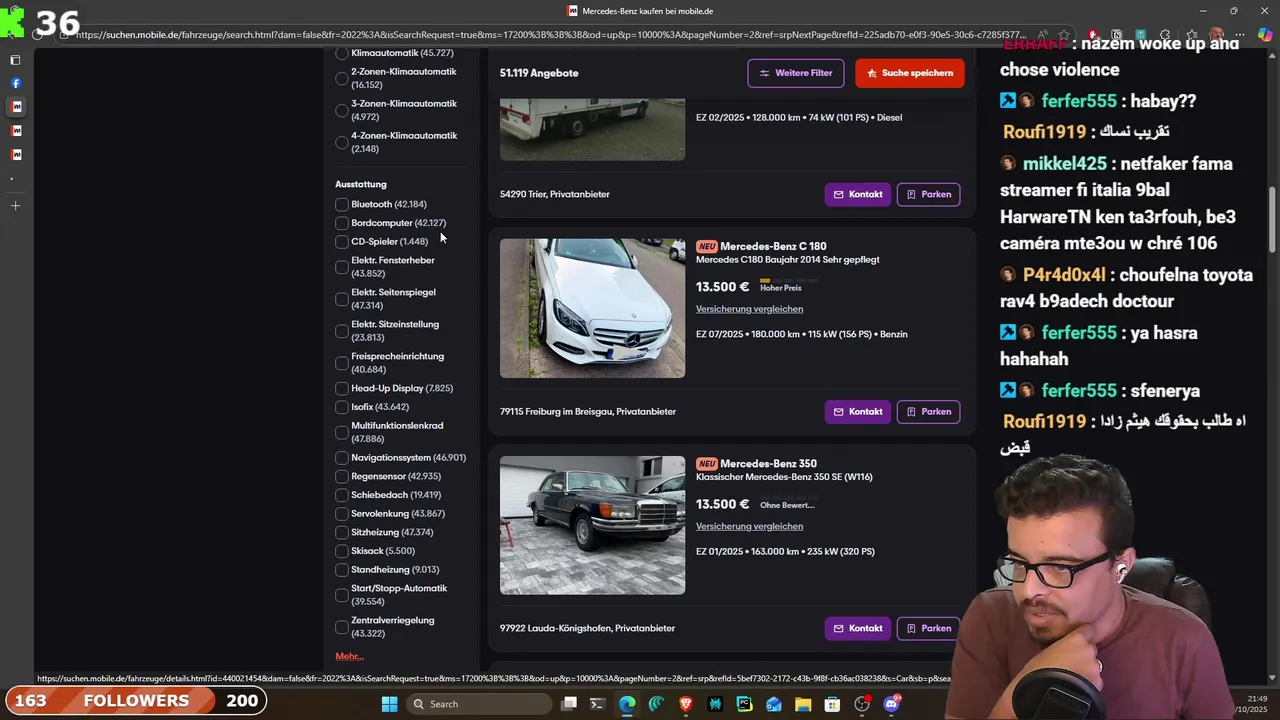View the camper van listing photo

click(x=592, y=130)
